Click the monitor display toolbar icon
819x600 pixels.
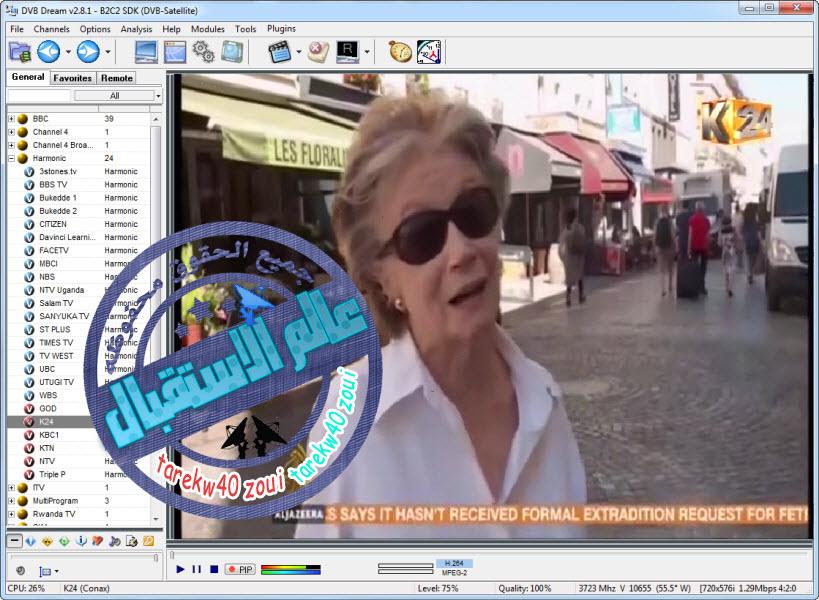[146, 52]
